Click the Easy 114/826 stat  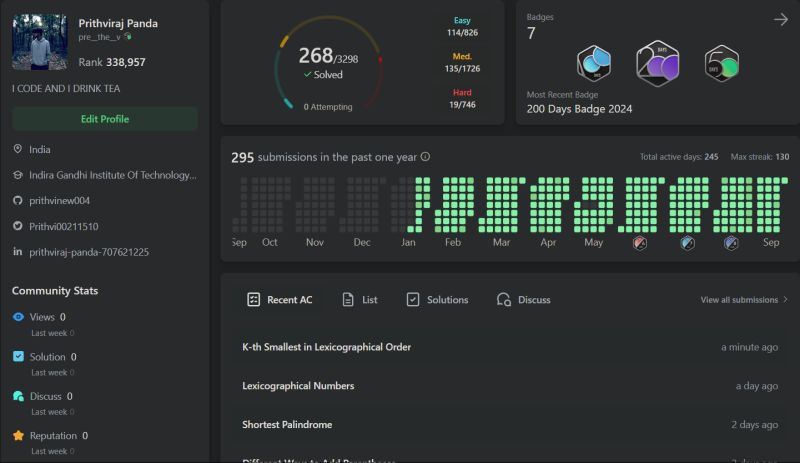(x=462, y=27)
